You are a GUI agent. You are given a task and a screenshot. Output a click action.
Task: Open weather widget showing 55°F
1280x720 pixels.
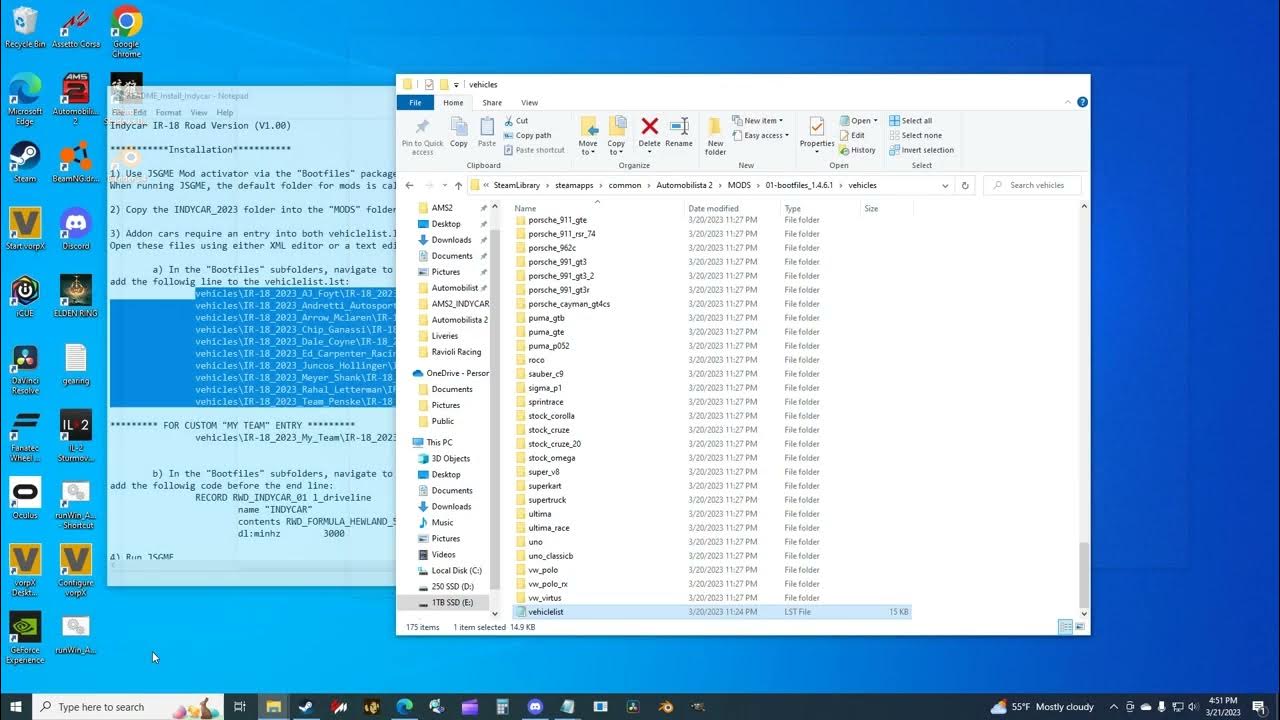[x=1042, y=707]
